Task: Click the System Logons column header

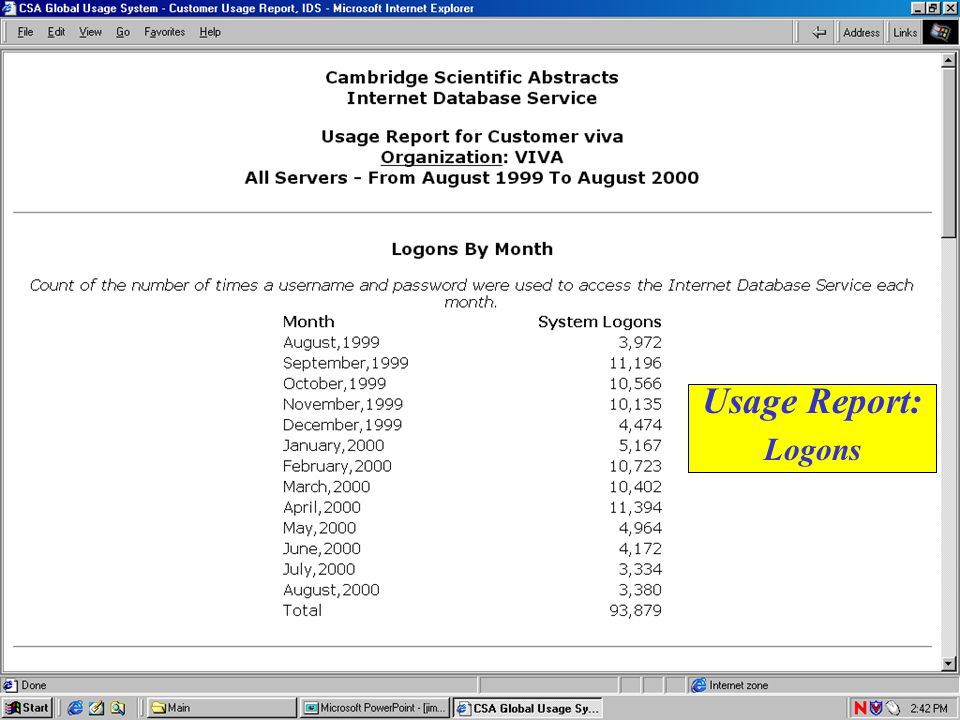Action: (x=600, y=322)
